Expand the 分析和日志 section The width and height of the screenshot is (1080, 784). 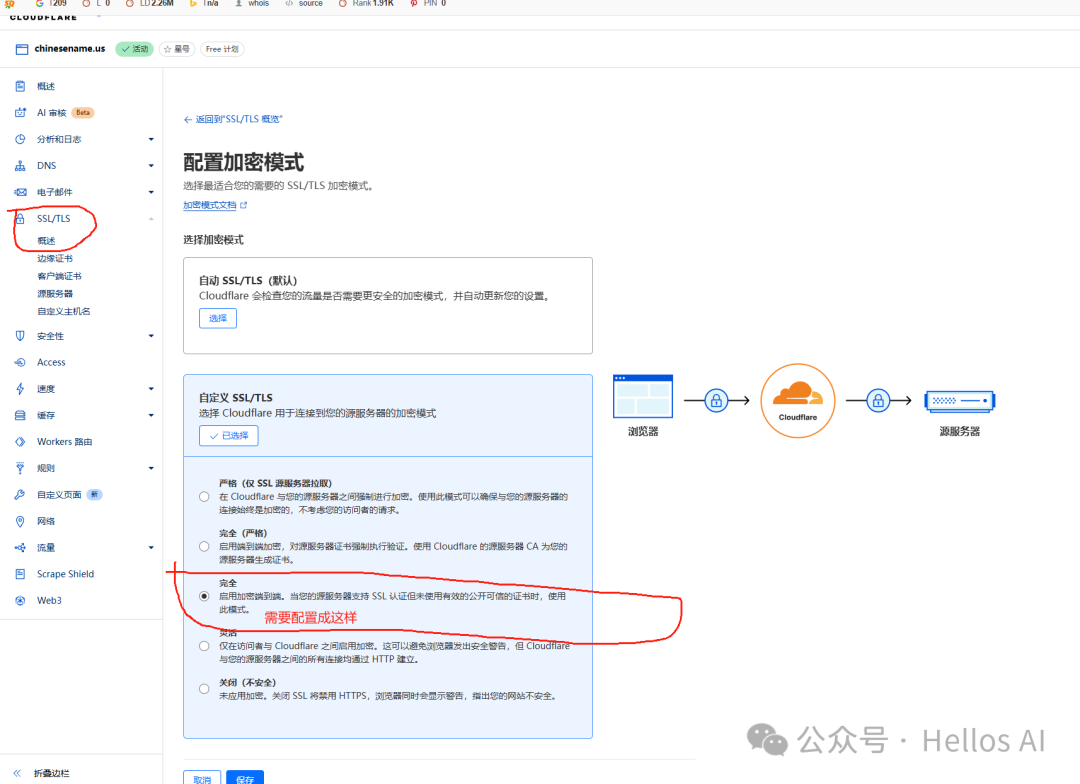[x=151, y=138]
